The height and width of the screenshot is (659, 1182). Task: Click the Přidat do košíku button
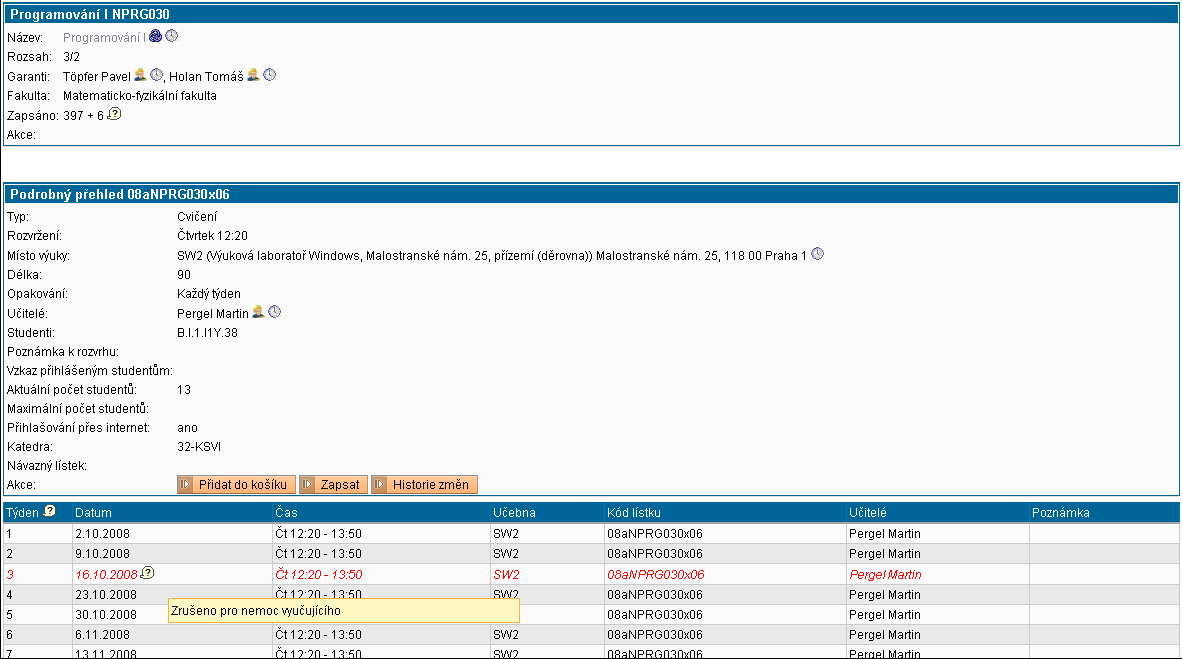point(236,485)
